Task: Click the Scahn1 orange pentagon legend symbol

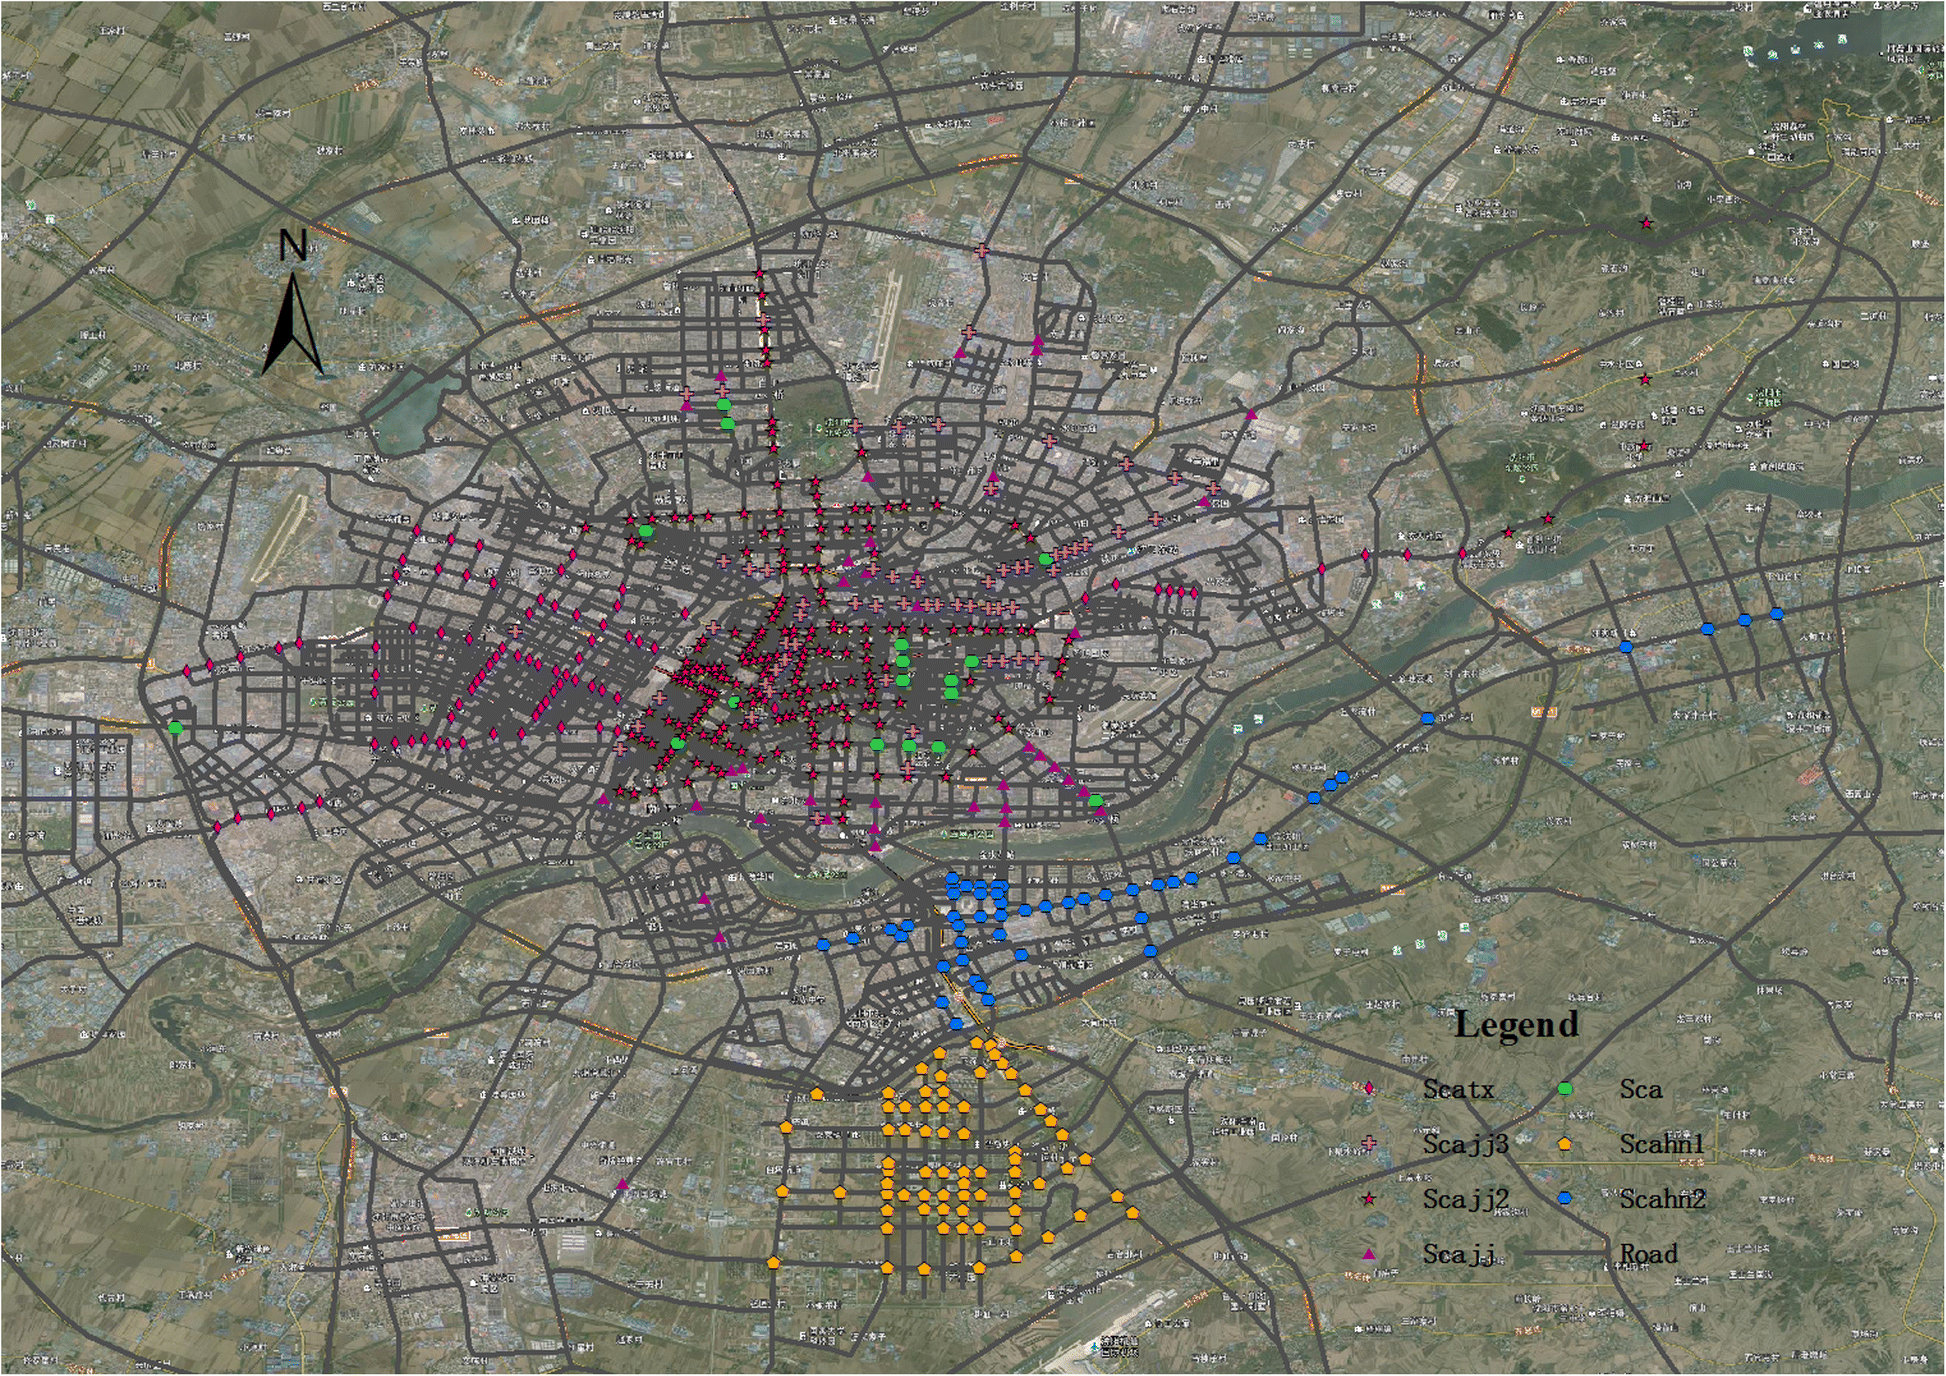Action: (1565, 1144)
